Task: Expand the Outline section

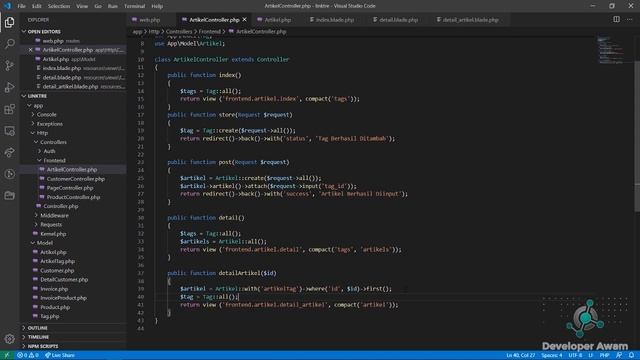Action: [38, 328]
